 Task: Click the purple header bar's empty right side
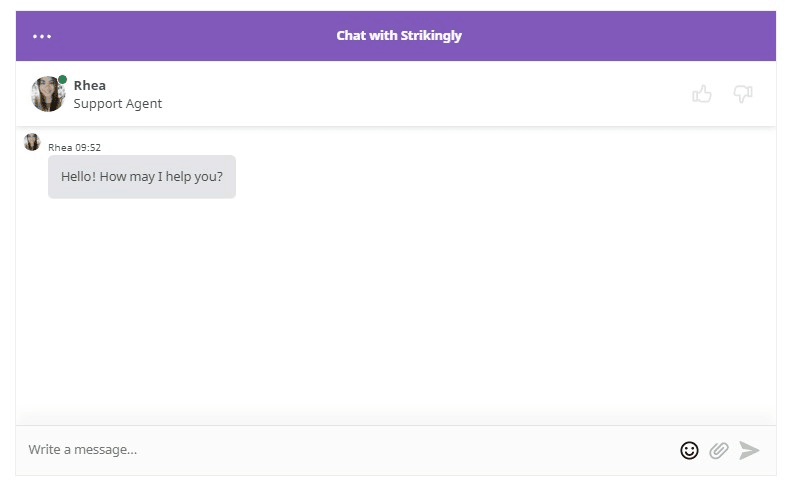[650, 36]
